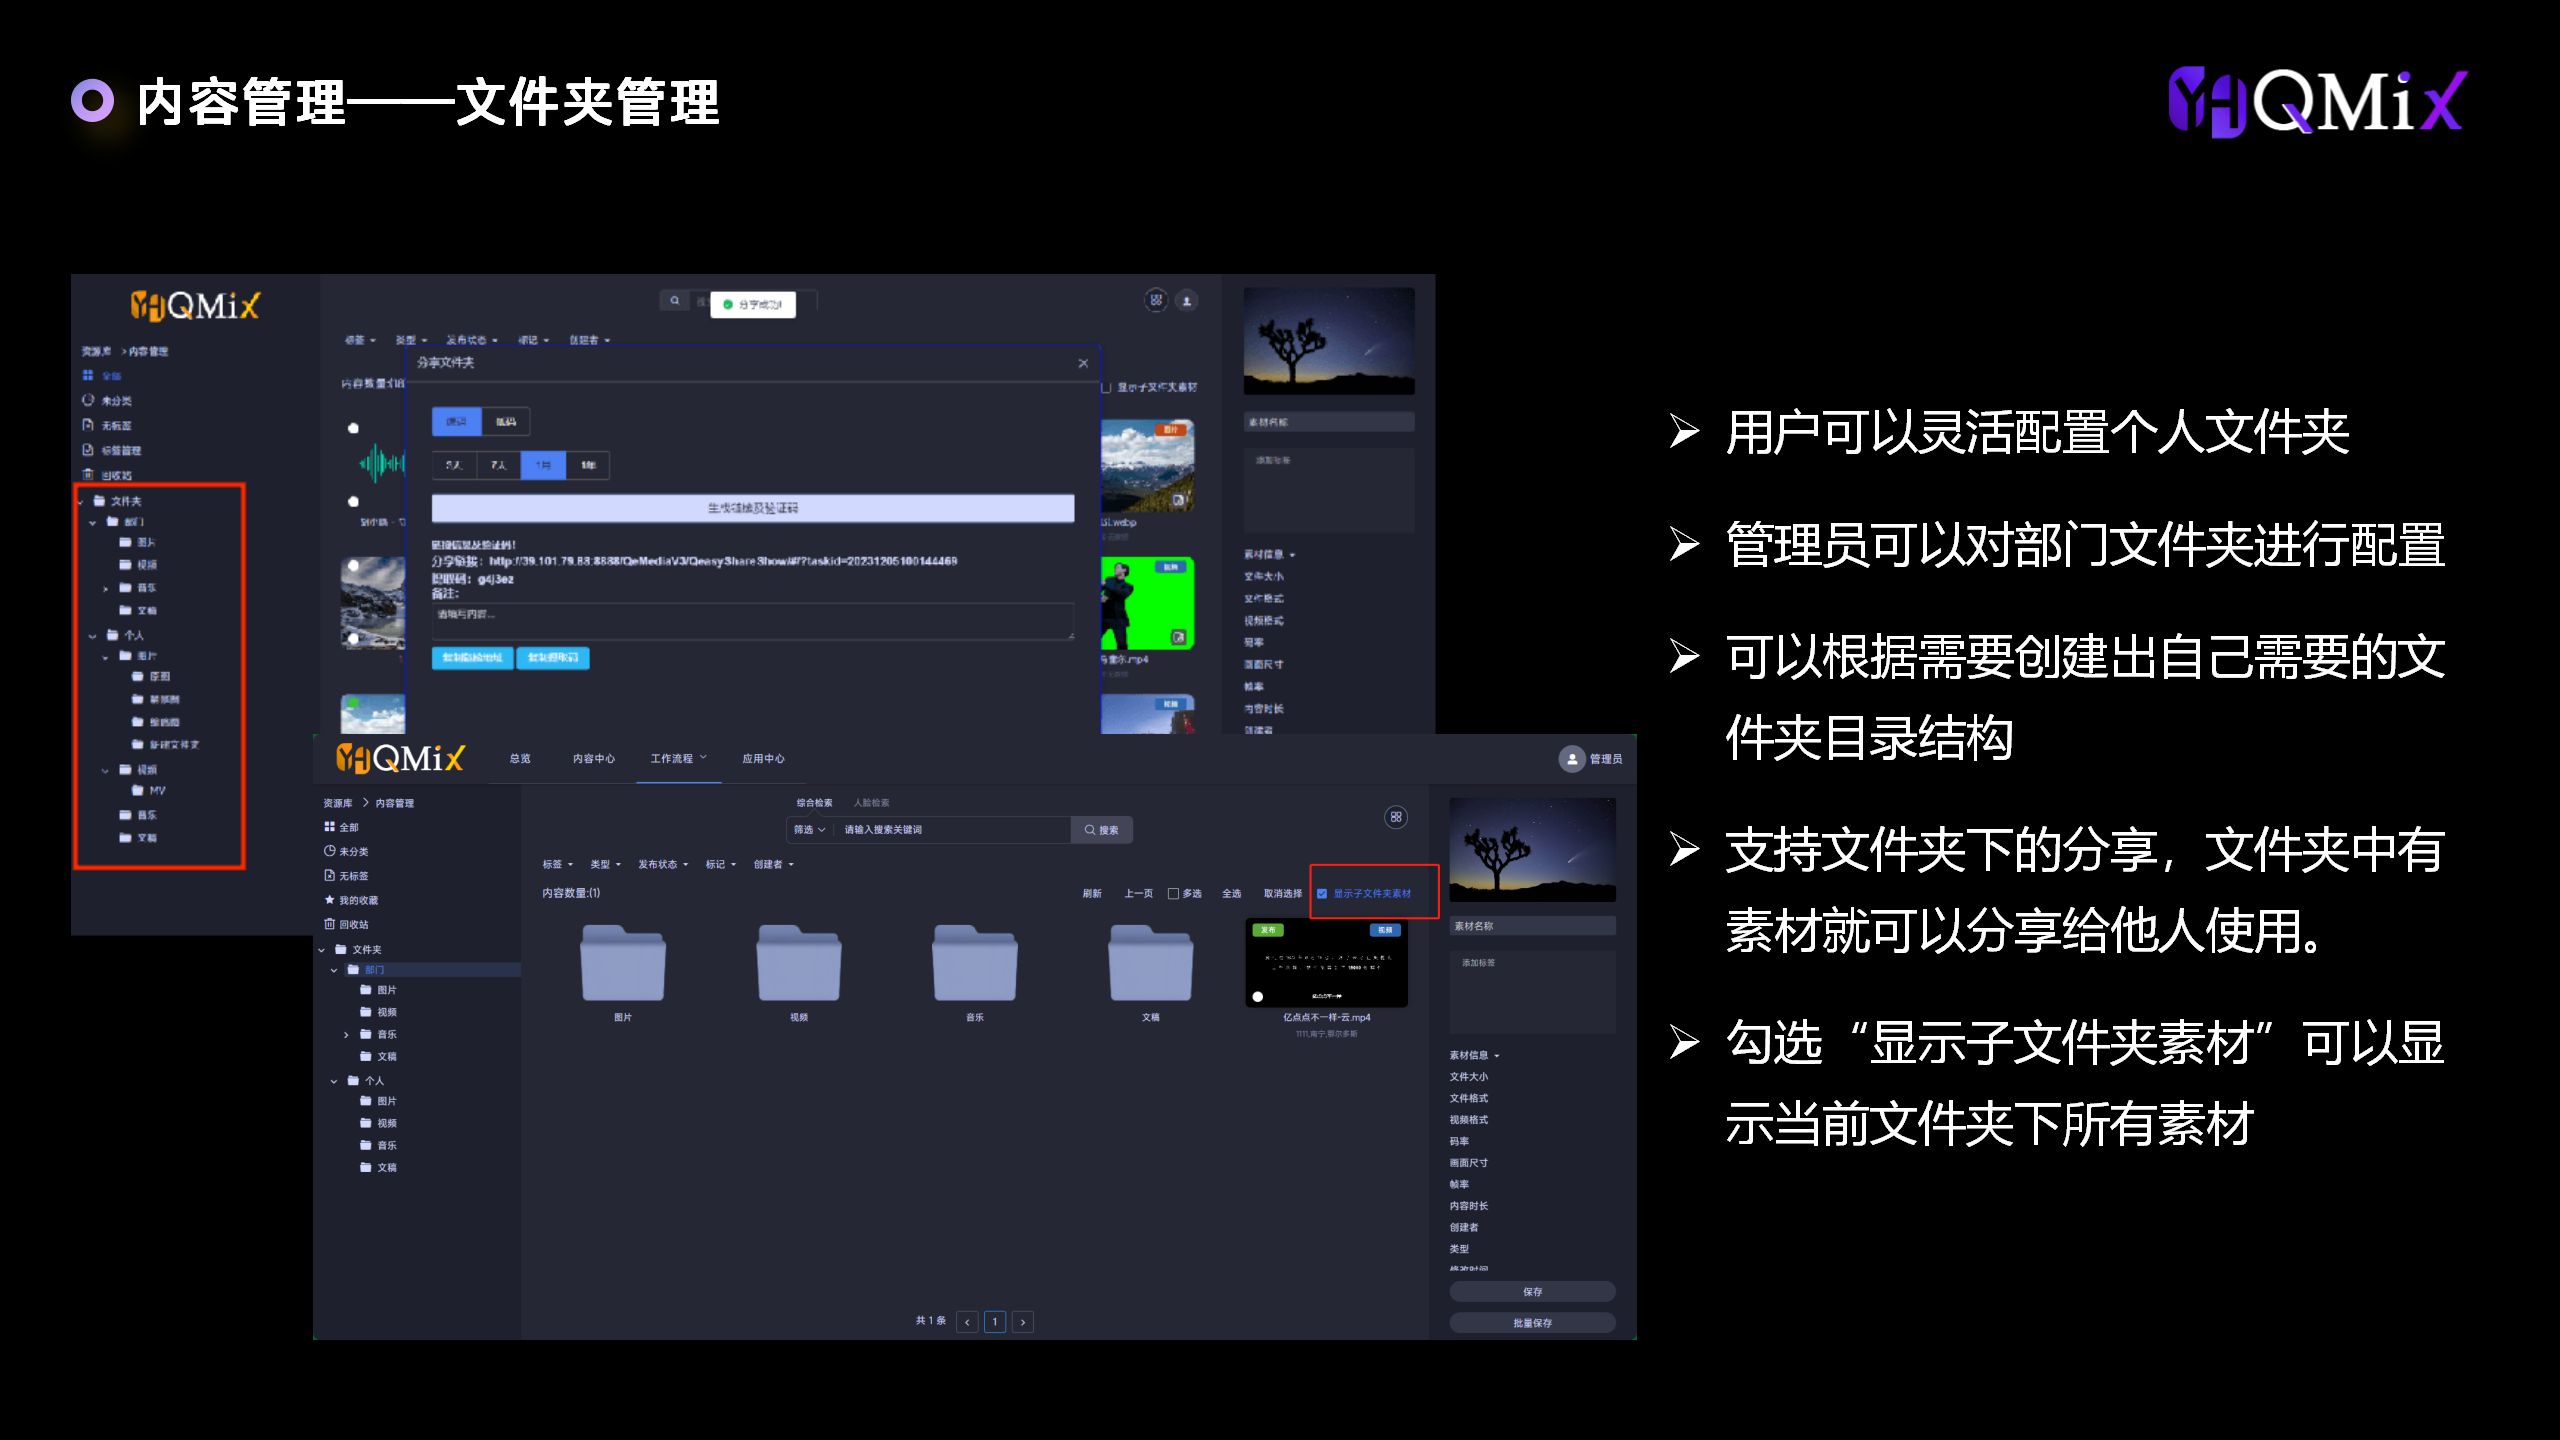This screenshot has height=1440, width=2560.
Task: Uncheck 显示子文件夹素材 checkbox
Action: click(x=1322, y=893)
